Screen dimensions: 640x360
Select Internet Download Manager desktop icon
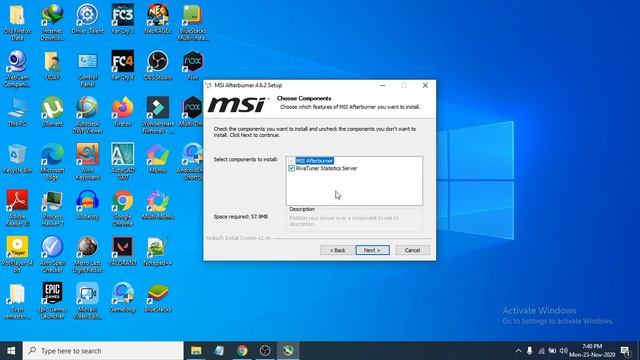[52, 22]
